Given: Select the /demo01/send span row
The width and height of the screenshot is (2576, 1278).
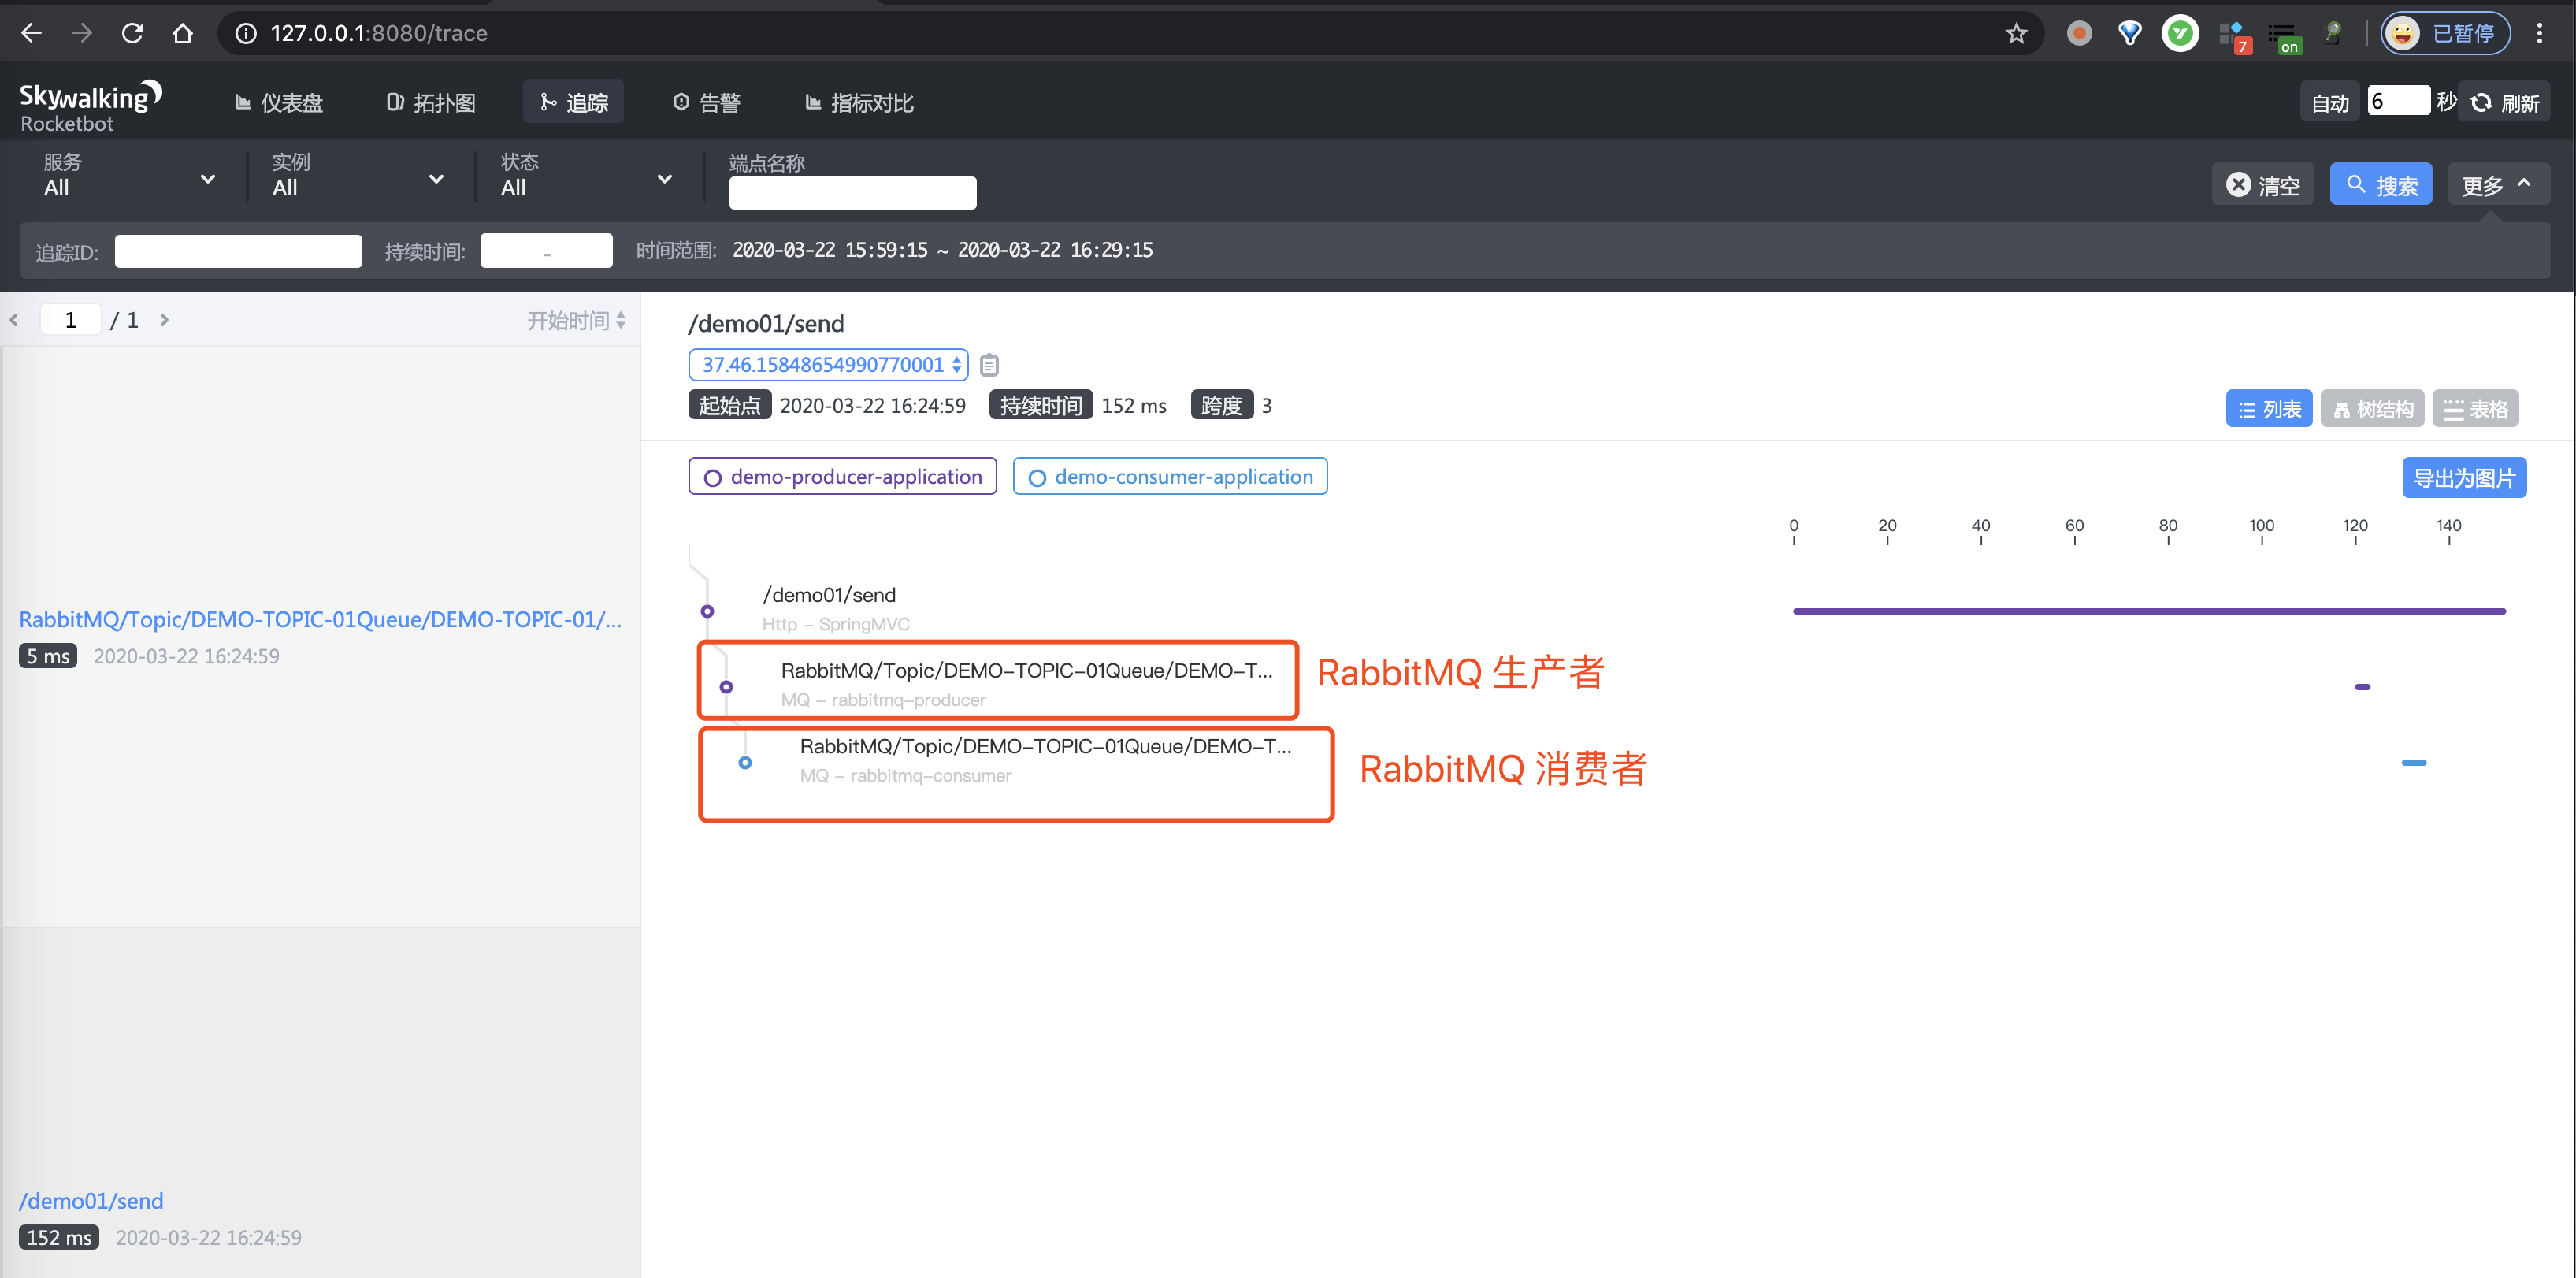Looking at the screenshot, I should coord(836,609).
